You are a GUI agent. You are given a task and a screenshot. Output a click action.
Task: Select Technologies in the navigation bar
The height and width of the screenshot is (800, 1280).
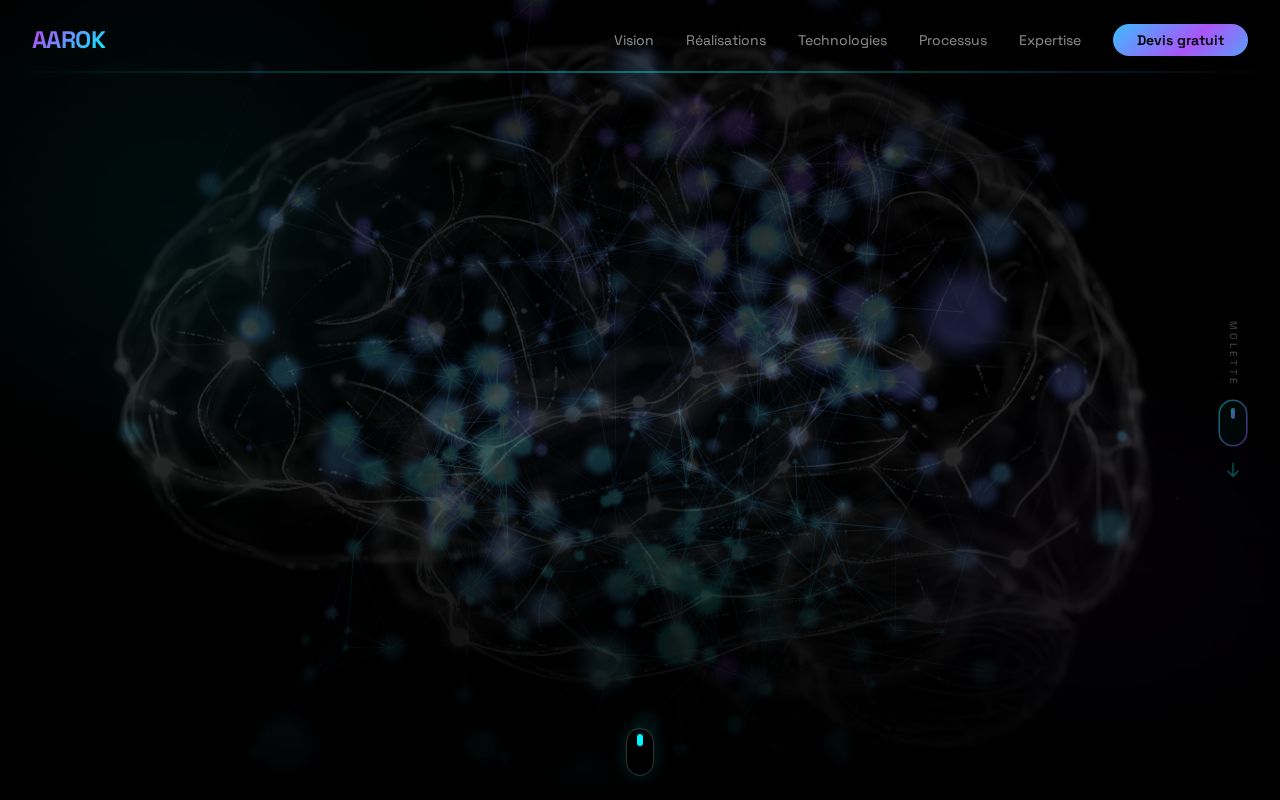coord(842,40)
